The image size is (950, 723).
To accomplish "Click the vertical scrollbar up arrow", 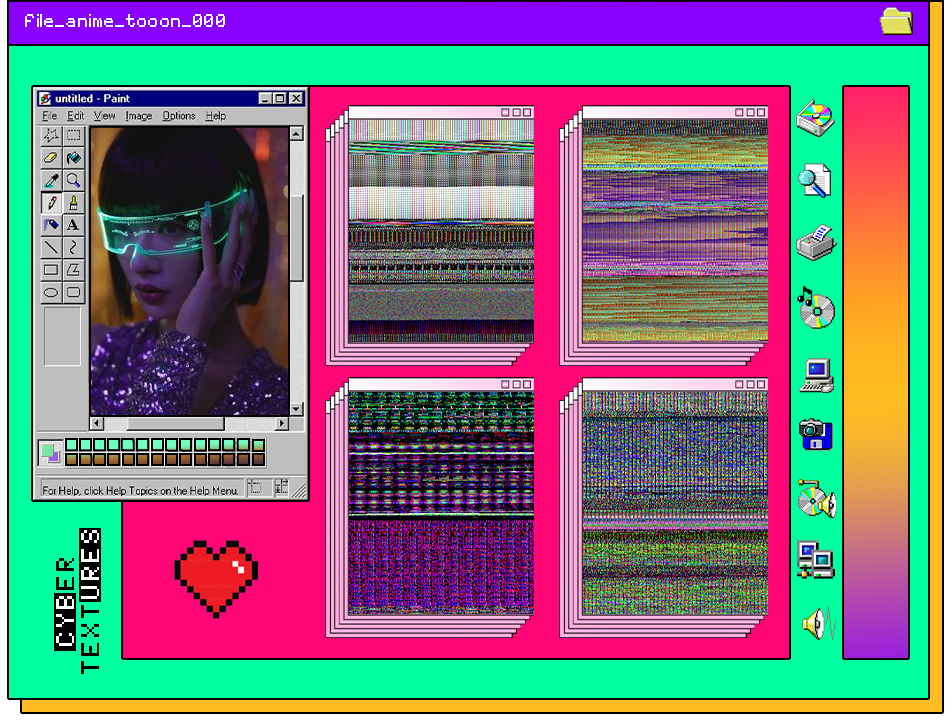I will tap(296, 133).
